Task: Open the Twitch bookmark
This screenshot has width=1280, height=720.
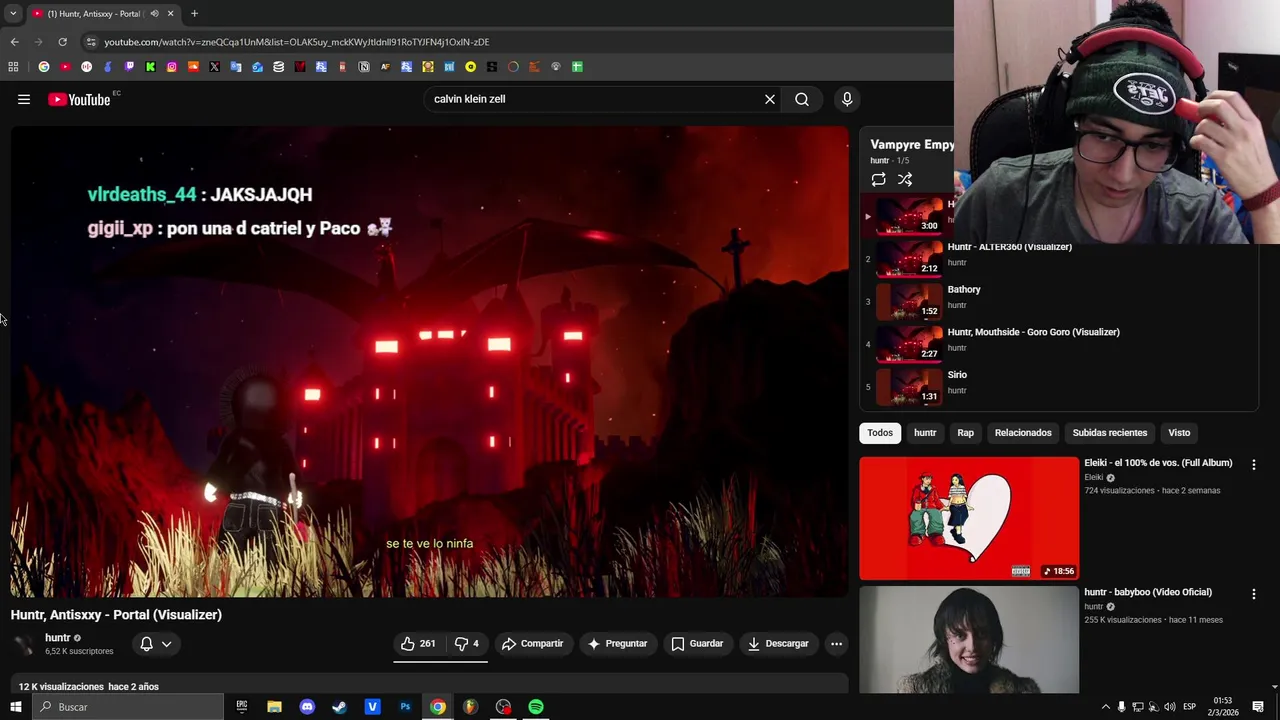Action: click(x=129, y=67)
